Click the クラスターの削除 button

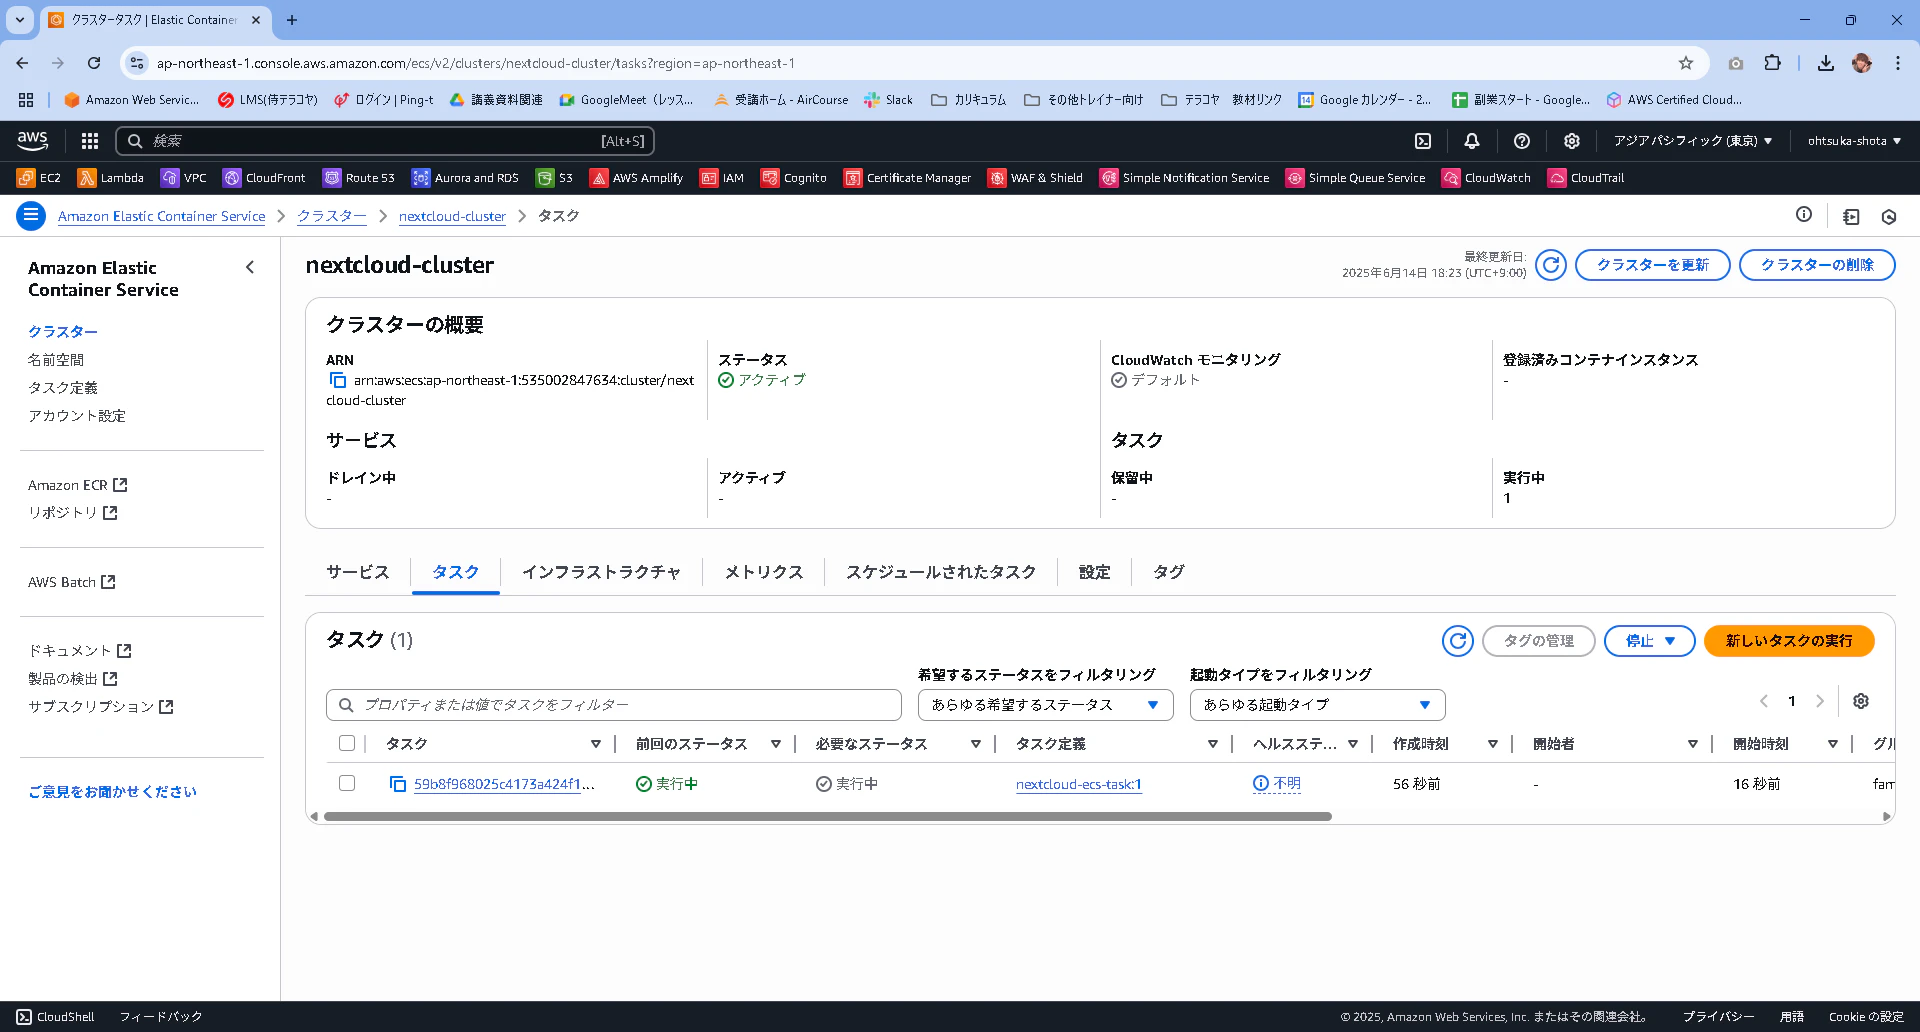pos(1817,265)
